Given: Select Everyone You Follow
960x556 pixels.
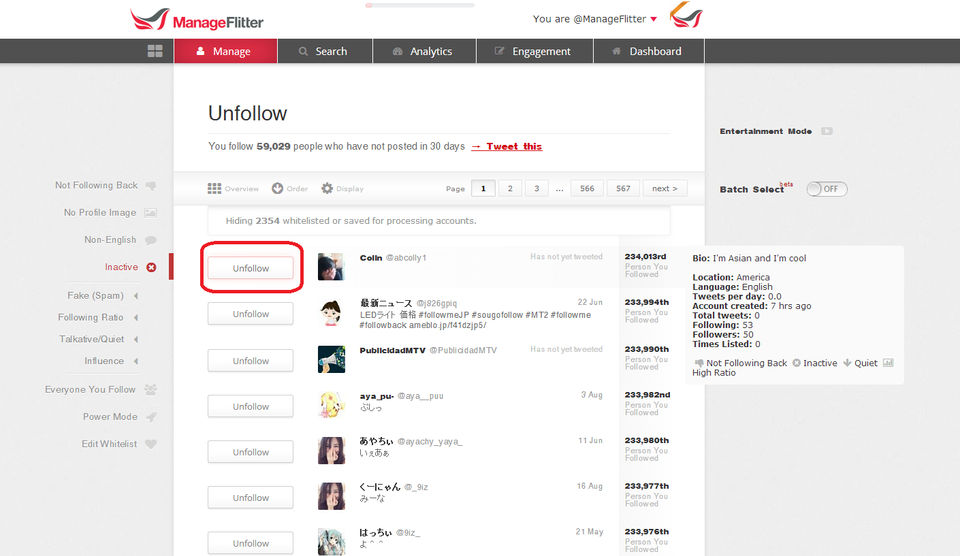Looking at the screenshot, I should pyautogui.click(x=90, y=389).
